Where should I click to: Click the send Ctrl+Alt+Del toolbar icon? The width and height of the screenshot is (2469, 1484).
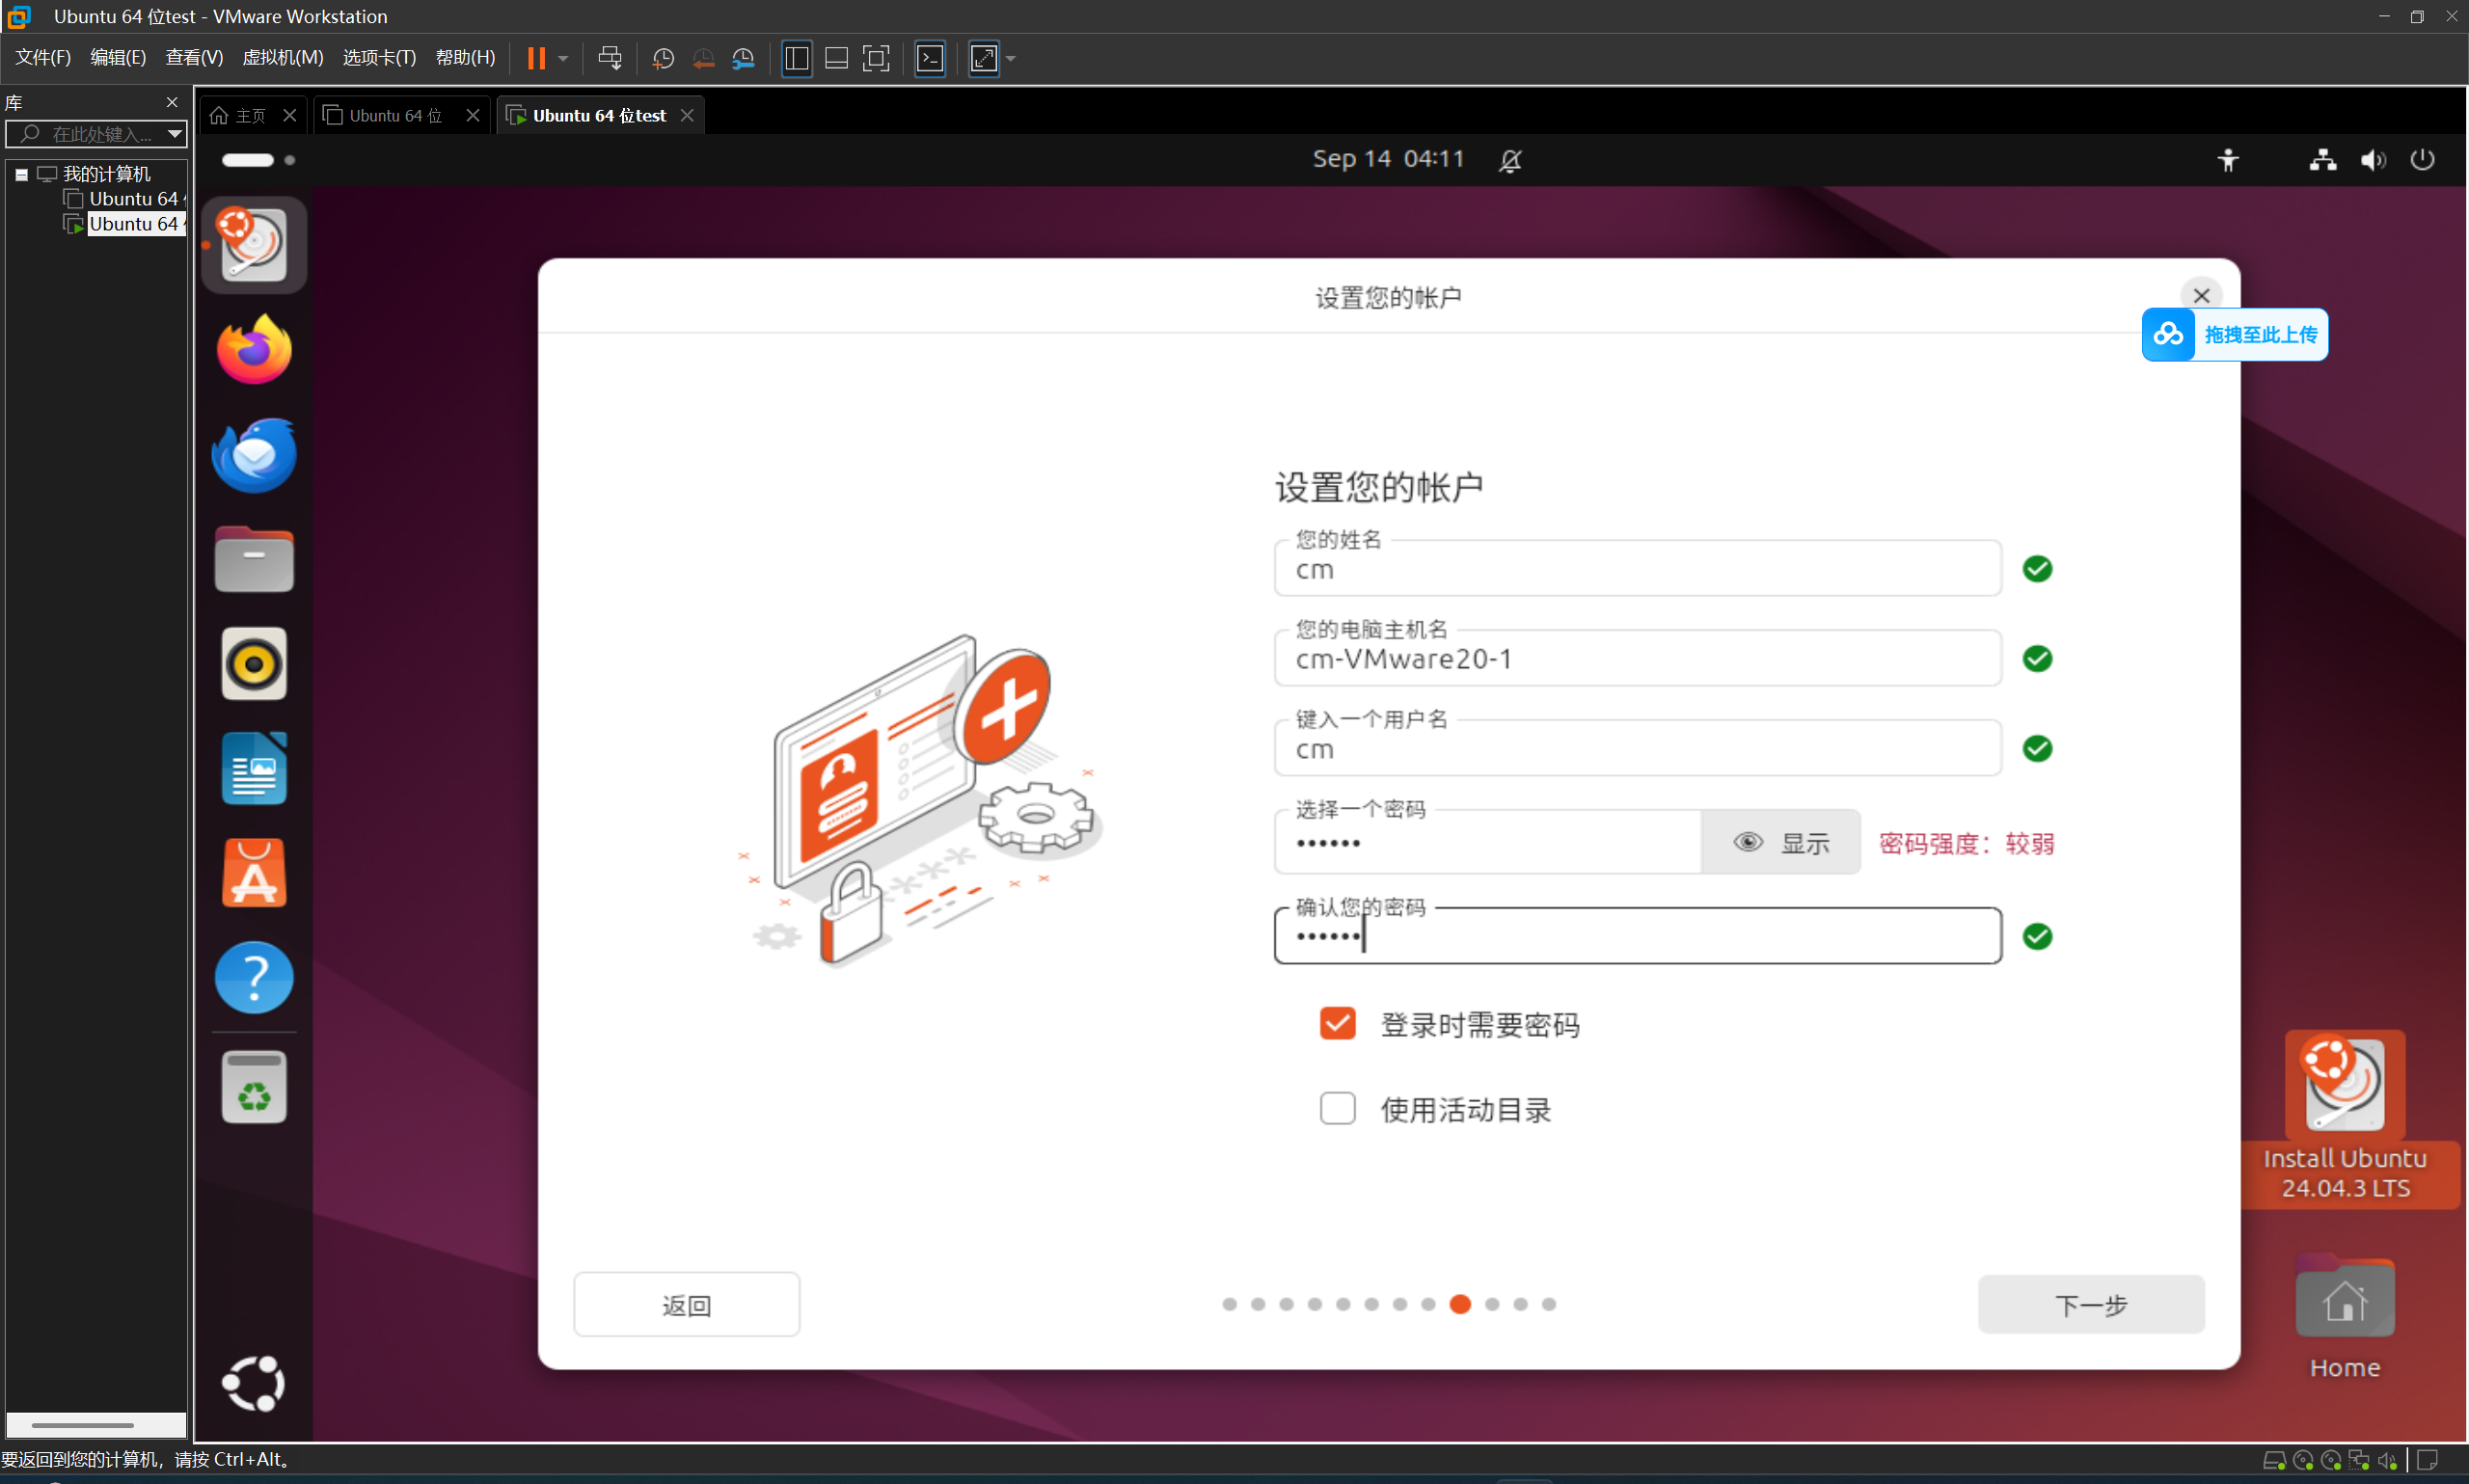pyautogui.click(x=609, y=58)
